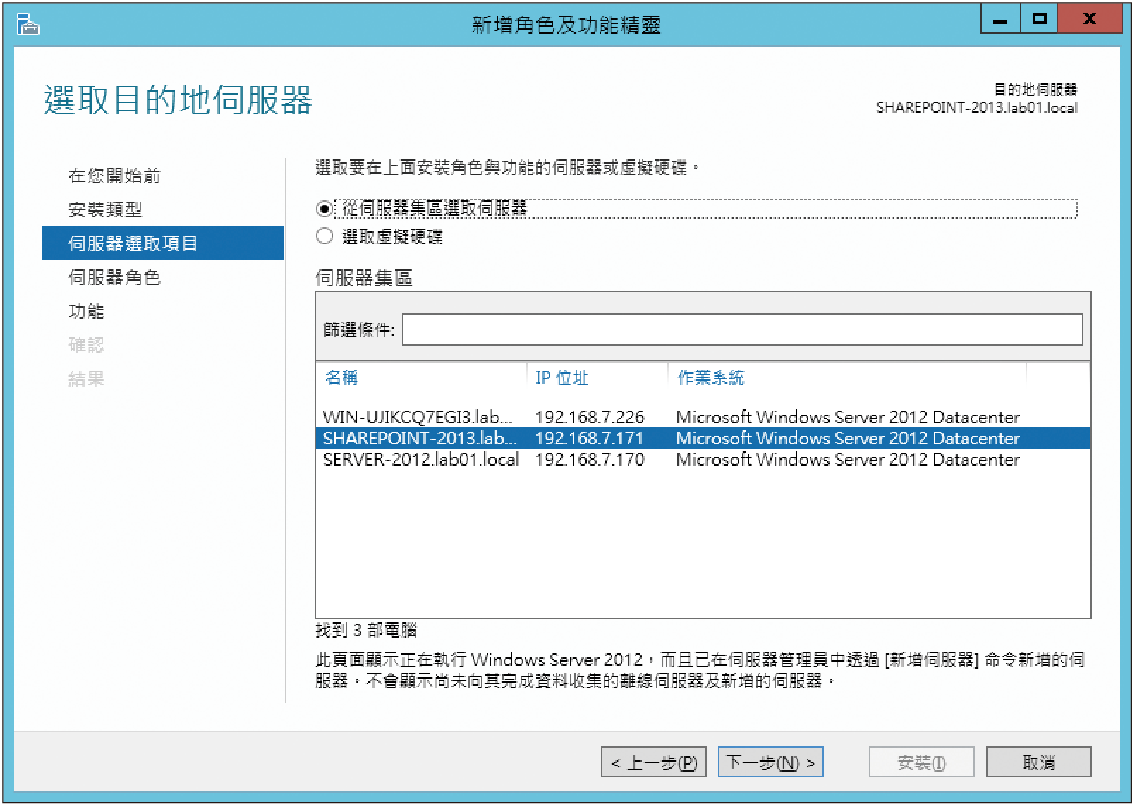This screenshot has width=1135, height=806.
Task: Focus the 篩選條件 filter input field
Action: point(743,329)
